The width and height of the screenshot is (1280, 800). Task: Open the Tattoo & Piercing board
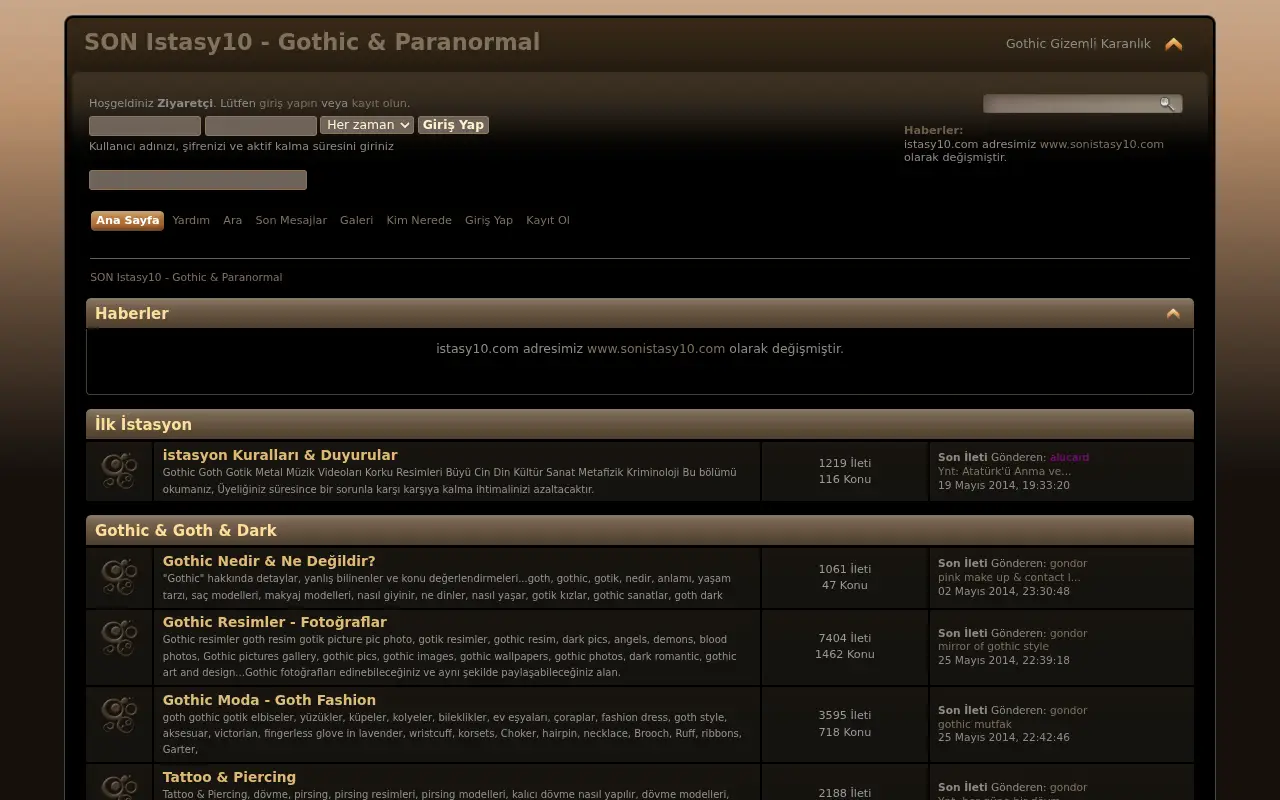pyautogui.click(x=229, y=777)
